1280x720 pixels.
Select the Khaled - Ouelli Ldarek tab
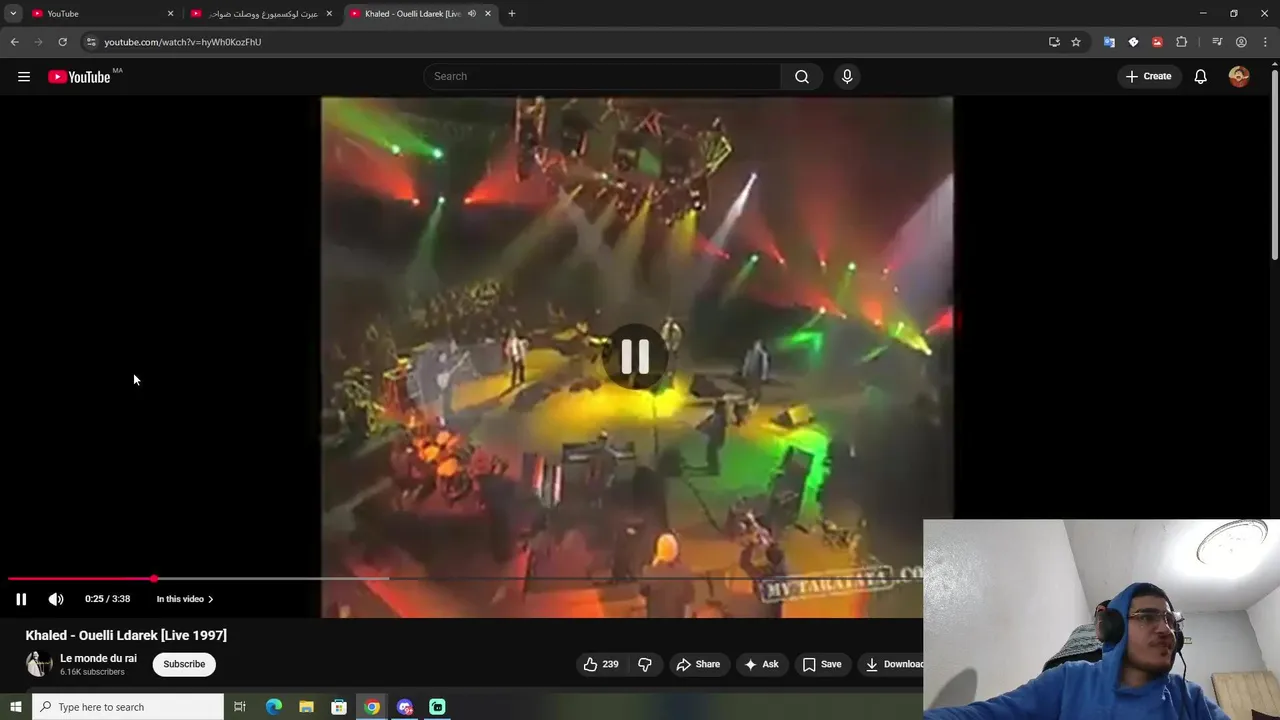click(x=420, y=14)
